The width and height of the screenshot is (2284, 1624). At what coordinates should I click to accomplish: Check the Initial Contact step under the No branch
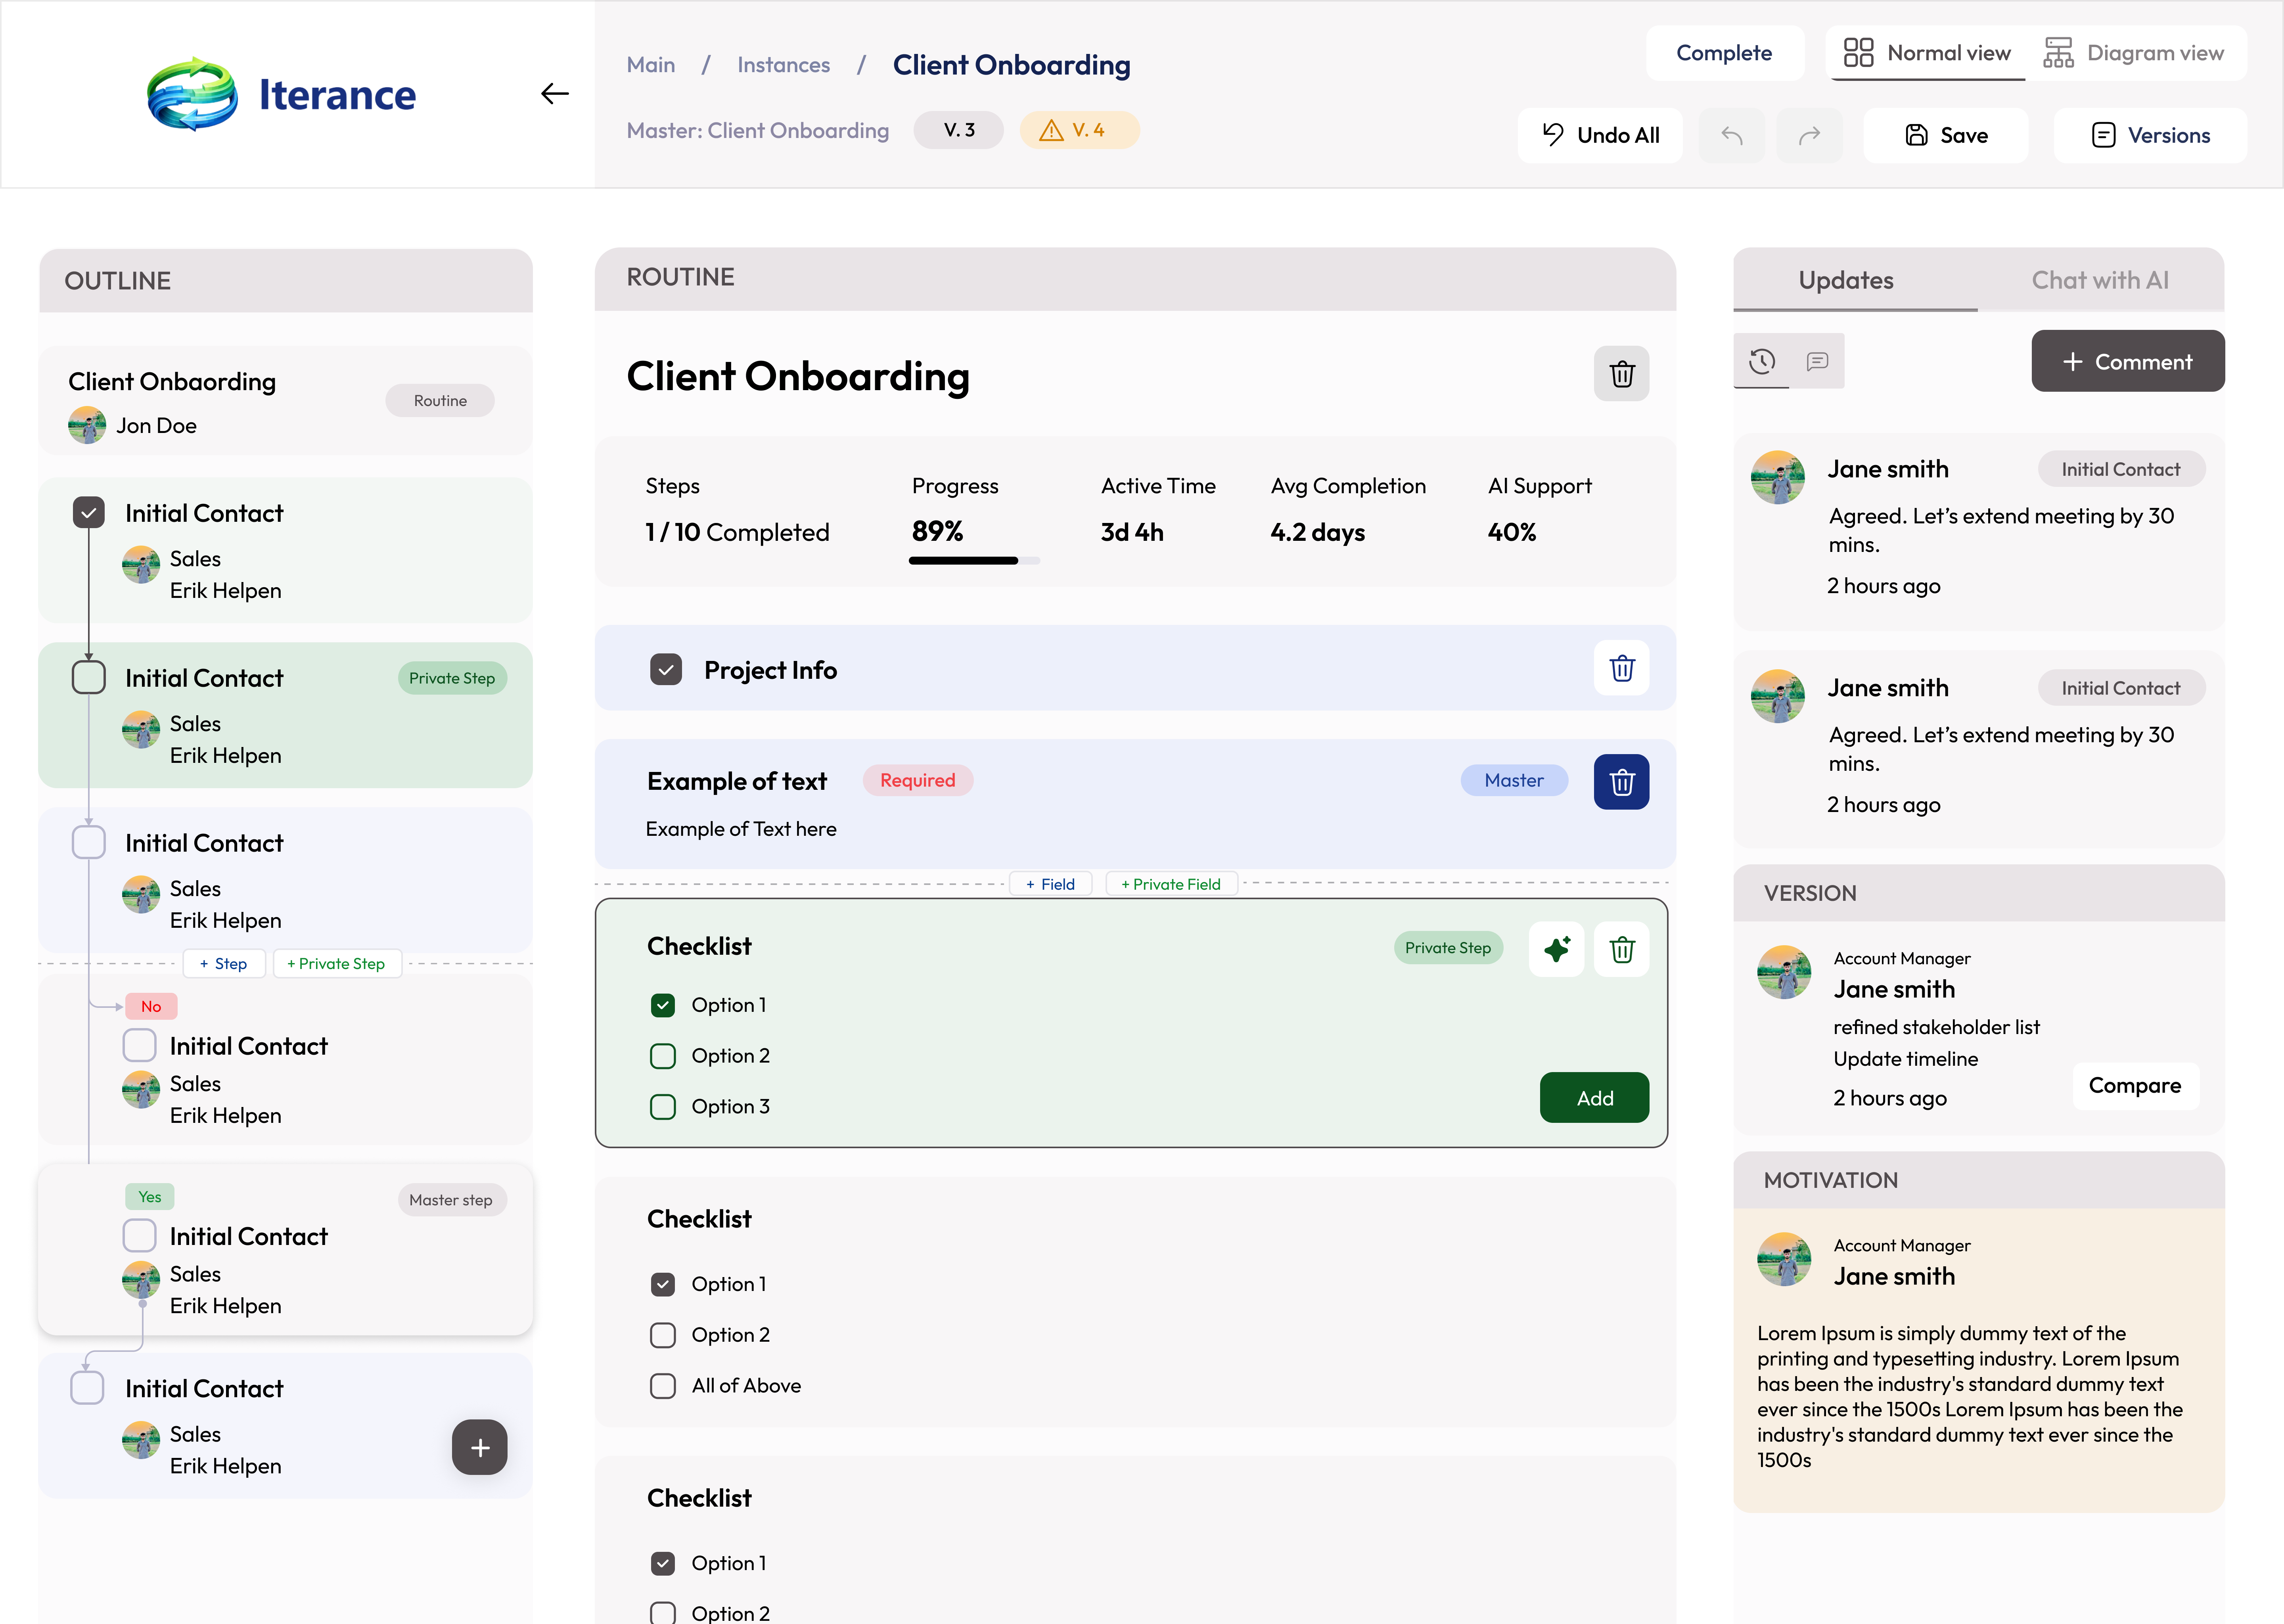coord(139,1045)
